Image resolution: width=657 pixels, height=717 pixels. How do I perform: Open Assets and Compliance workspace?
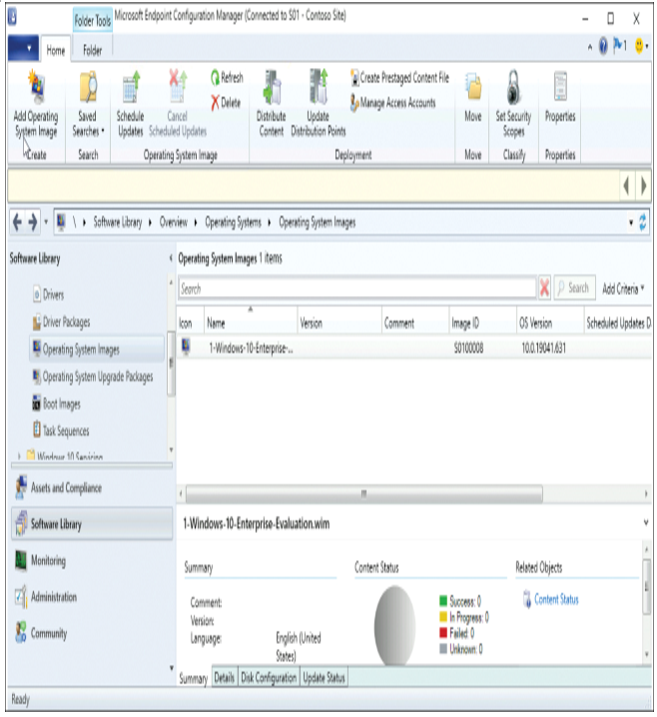click(x=92, y=488)
